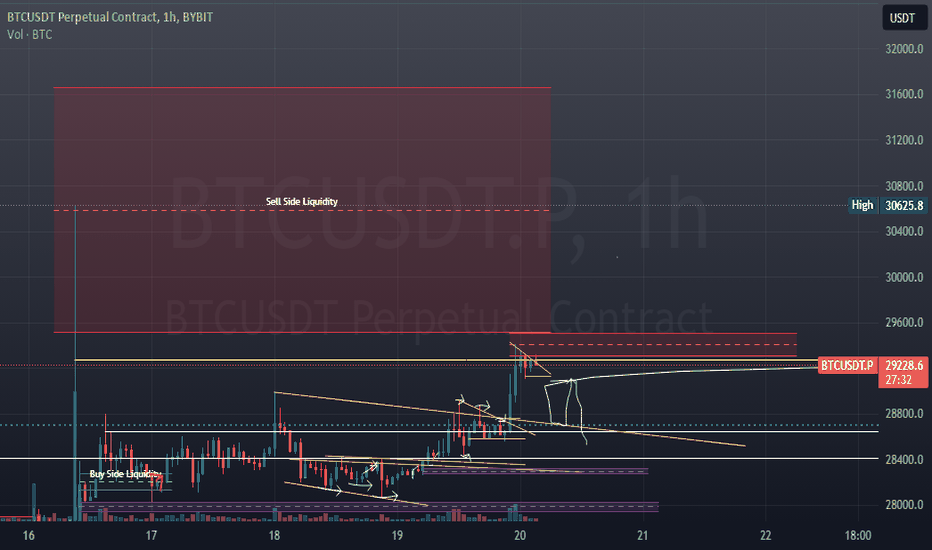
Task: Click the 30400.0 price axis label
Action: [904, 231]
